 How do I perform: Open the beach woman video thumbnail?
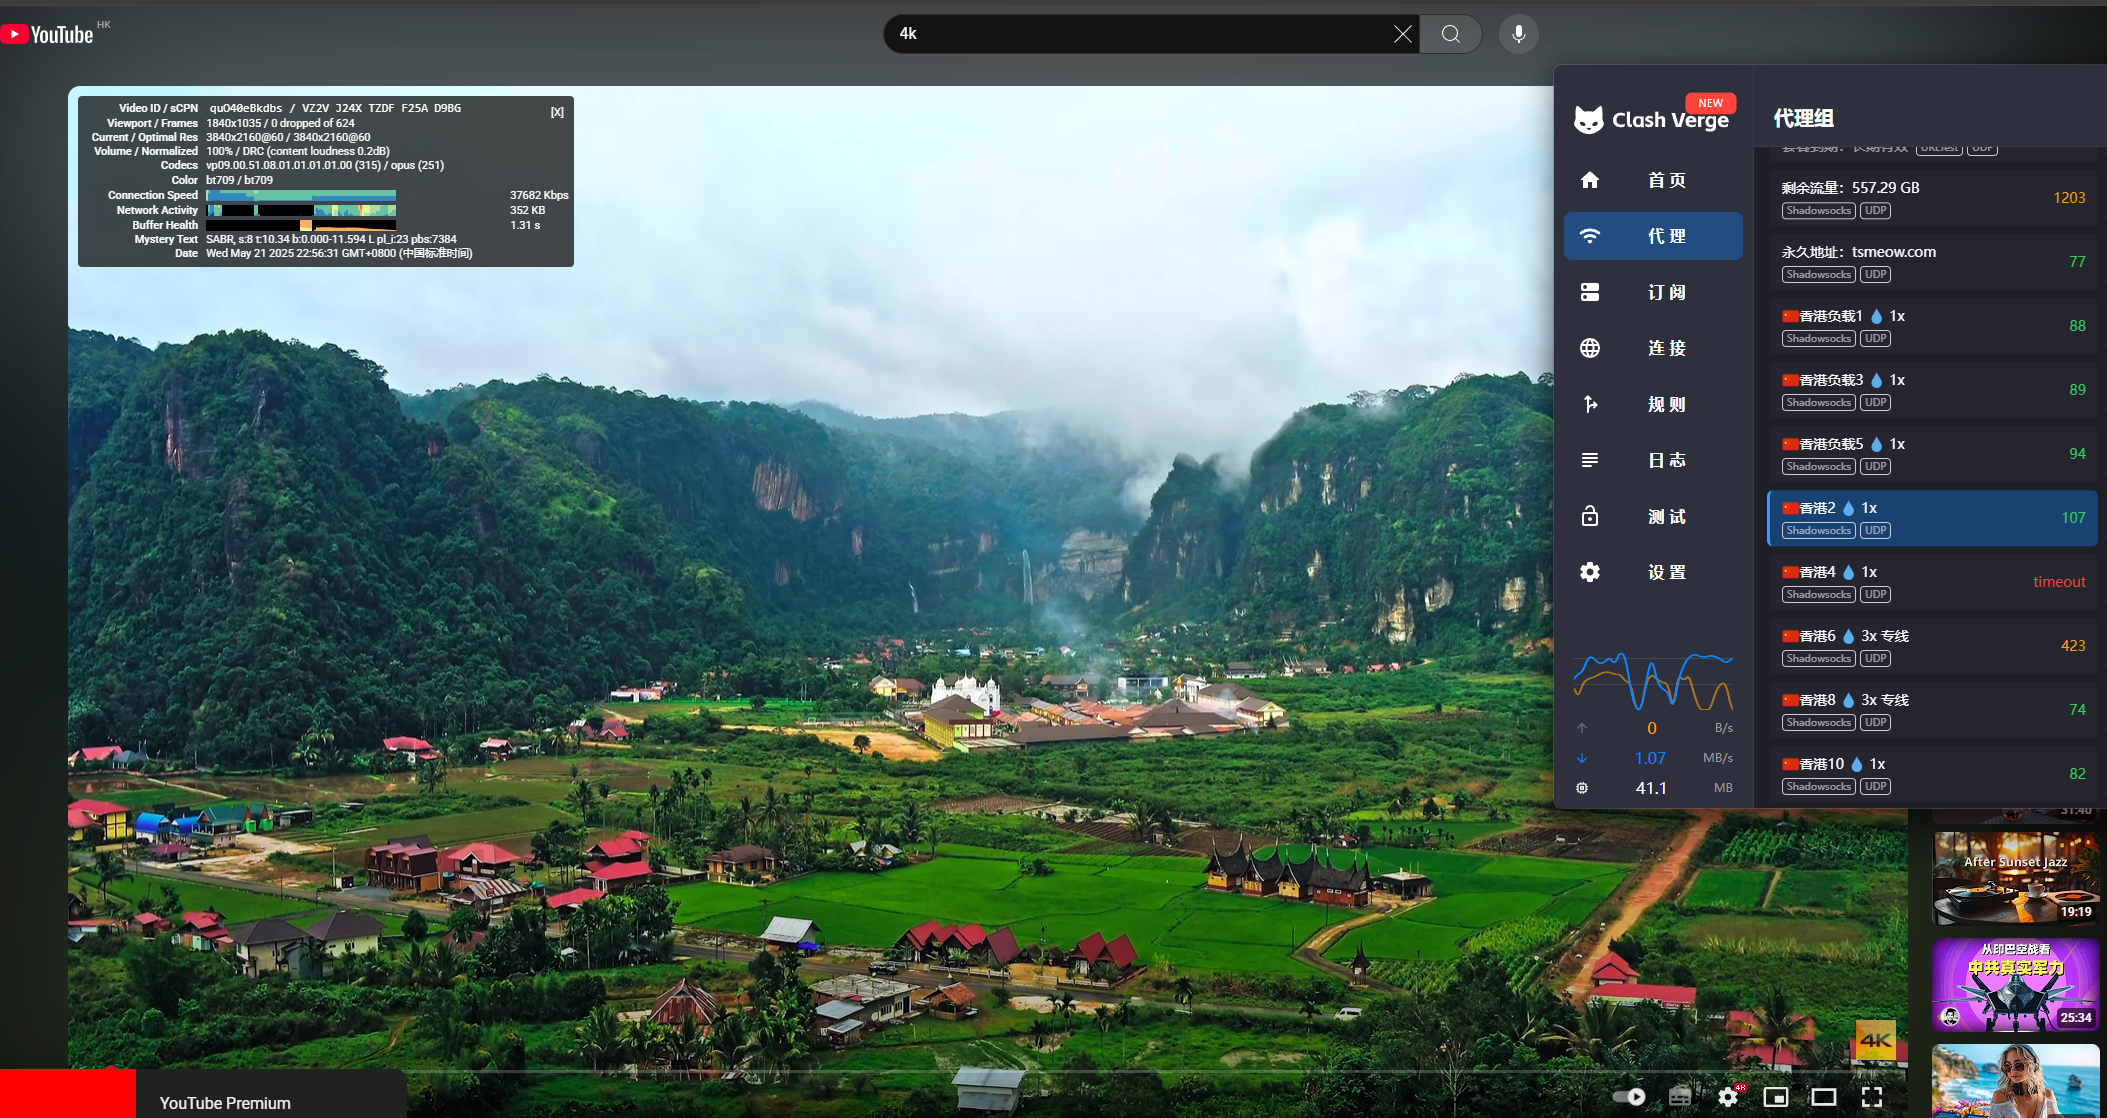click(x=2015, y=1081)
